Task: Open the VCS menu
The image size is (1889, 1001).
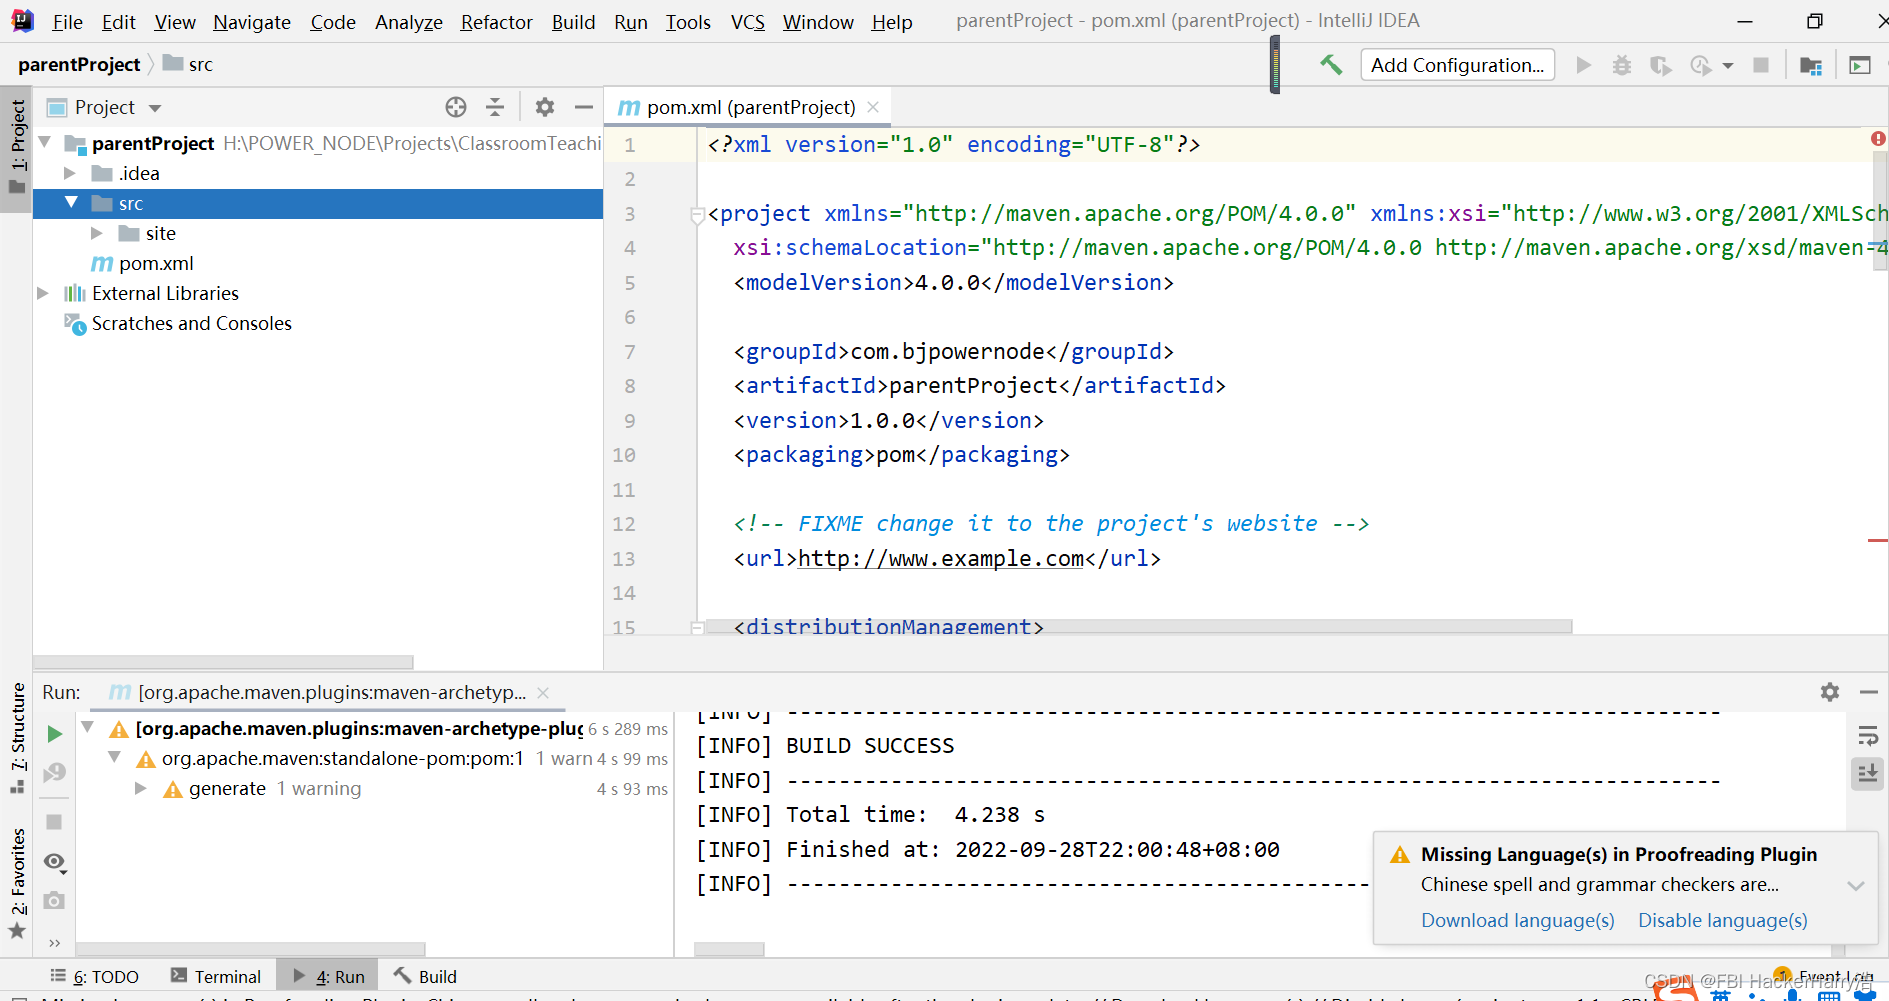Action: point(747,22)
